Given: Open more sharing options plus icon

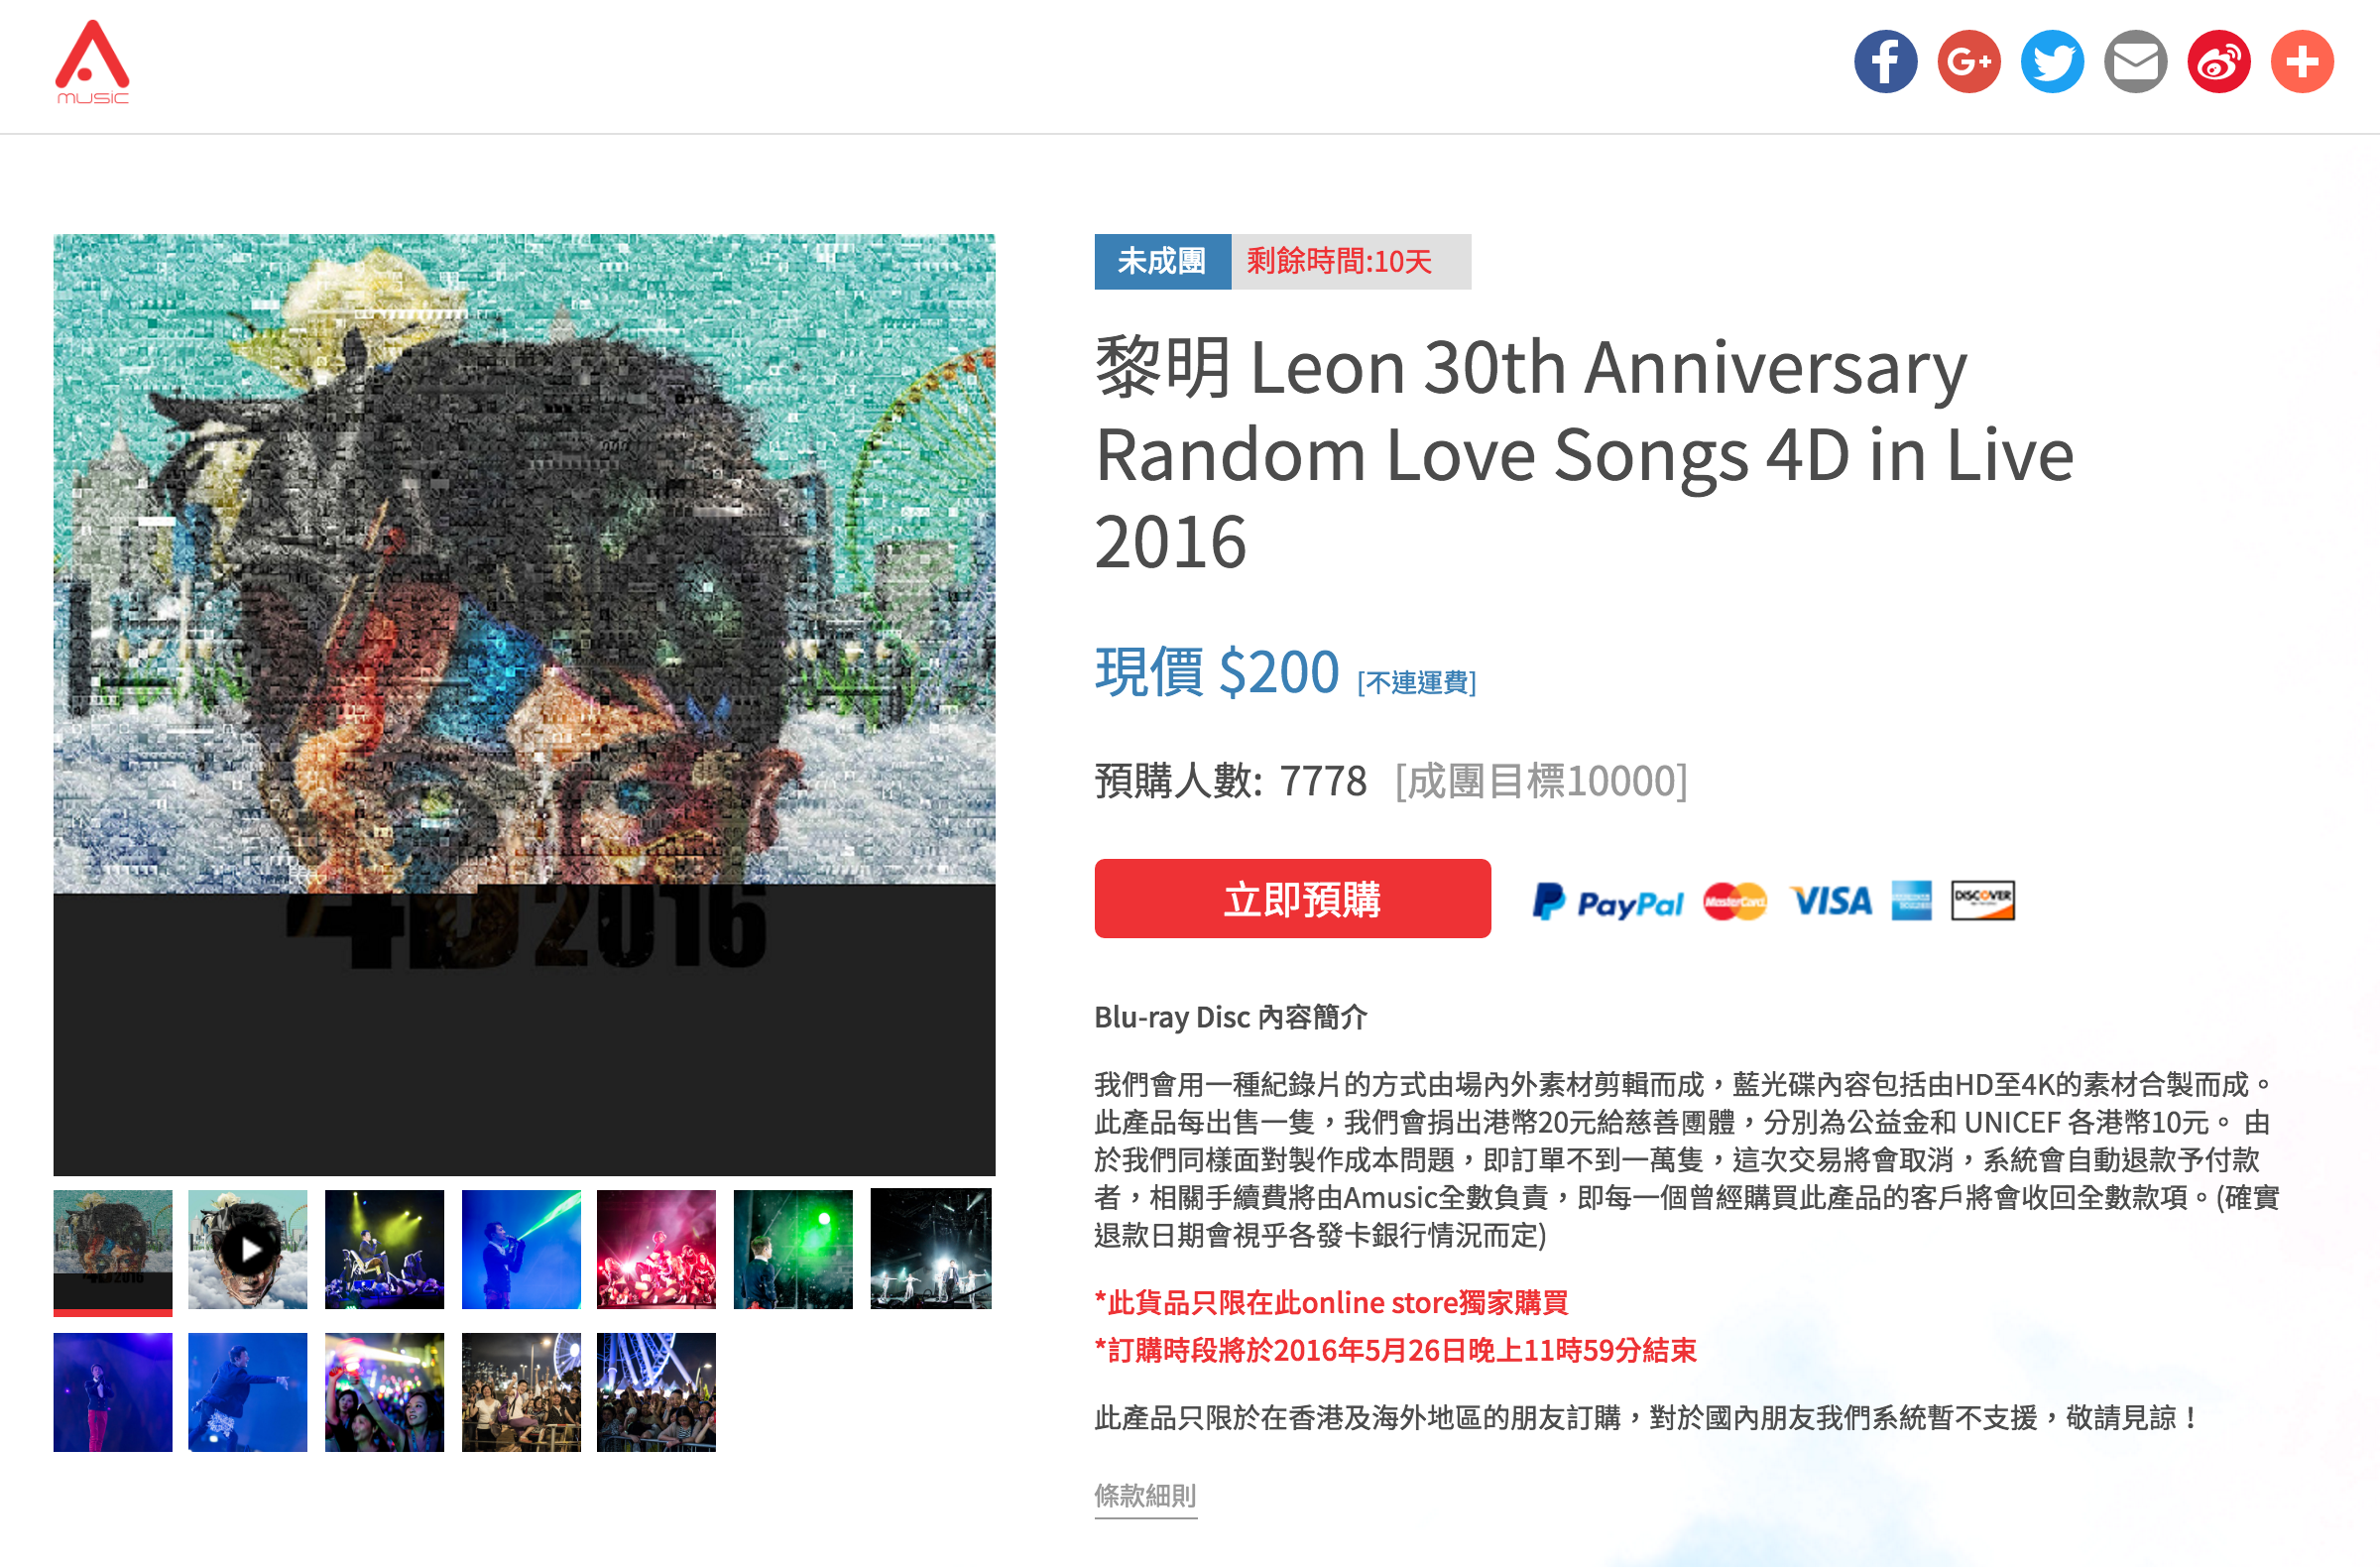Looking at the screenshot, I should [x=2302, y=62].
